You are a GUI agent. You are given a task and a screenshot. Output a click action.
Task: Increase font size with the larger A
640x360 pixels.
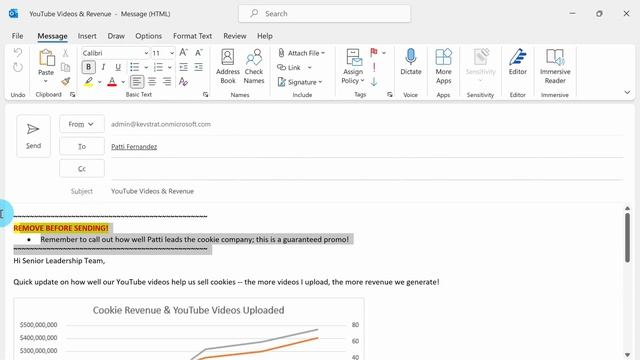tap(184, 53)
